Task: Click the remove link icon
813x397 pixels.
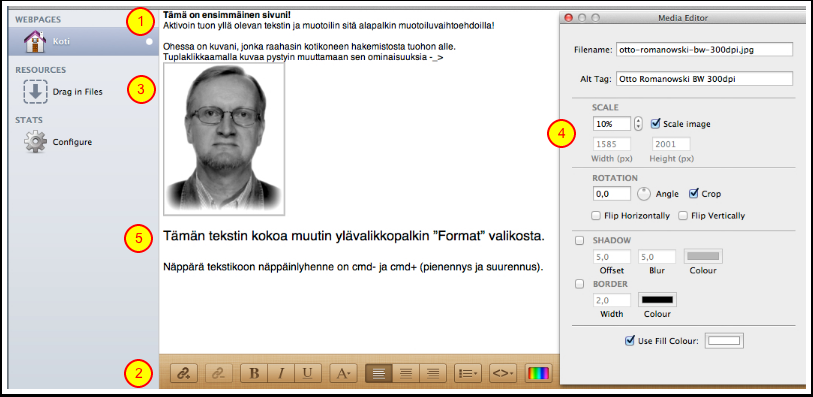Action: pyautogui.click(x=219, y=373)
